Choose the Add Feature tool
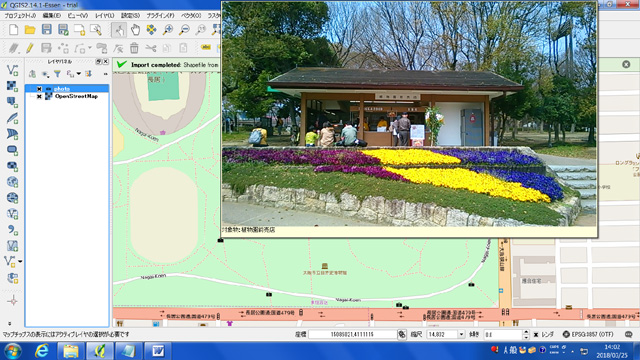 coord(63,48)
